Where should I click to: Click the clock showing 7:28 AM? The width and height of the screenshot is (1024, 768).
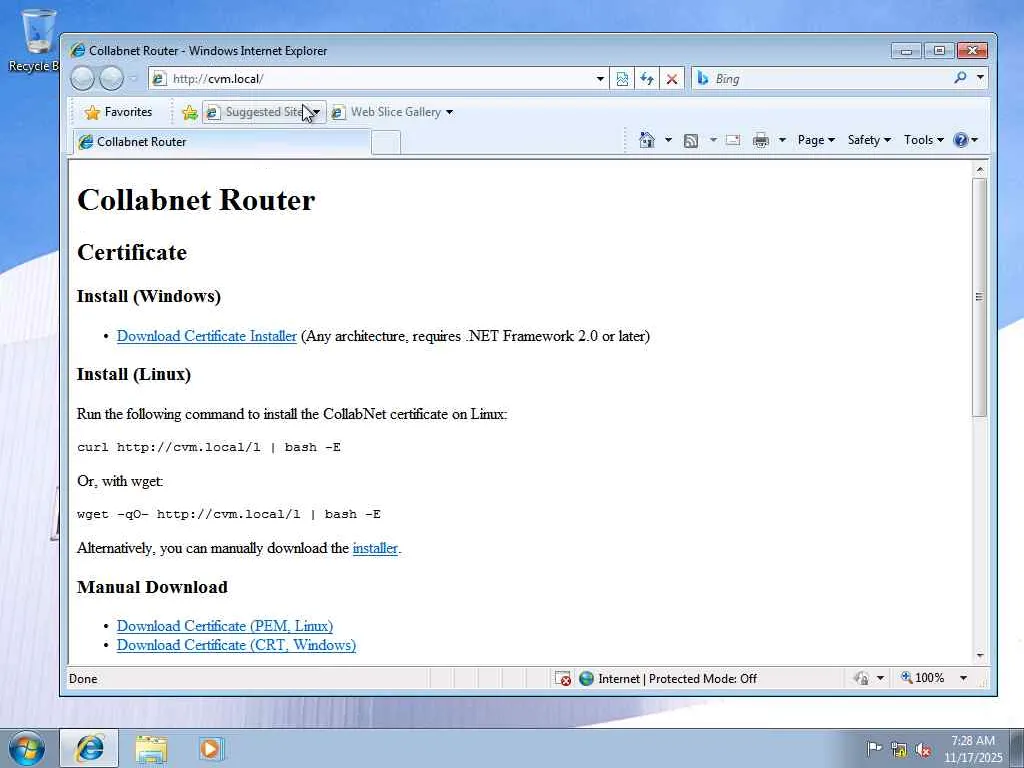coord(973,749)
